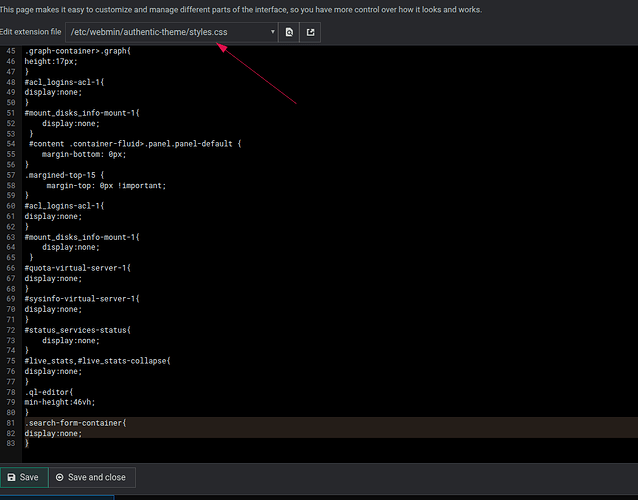Click the Save button
This screenshot has height=500, width=638.
click(x=22, y=477)
